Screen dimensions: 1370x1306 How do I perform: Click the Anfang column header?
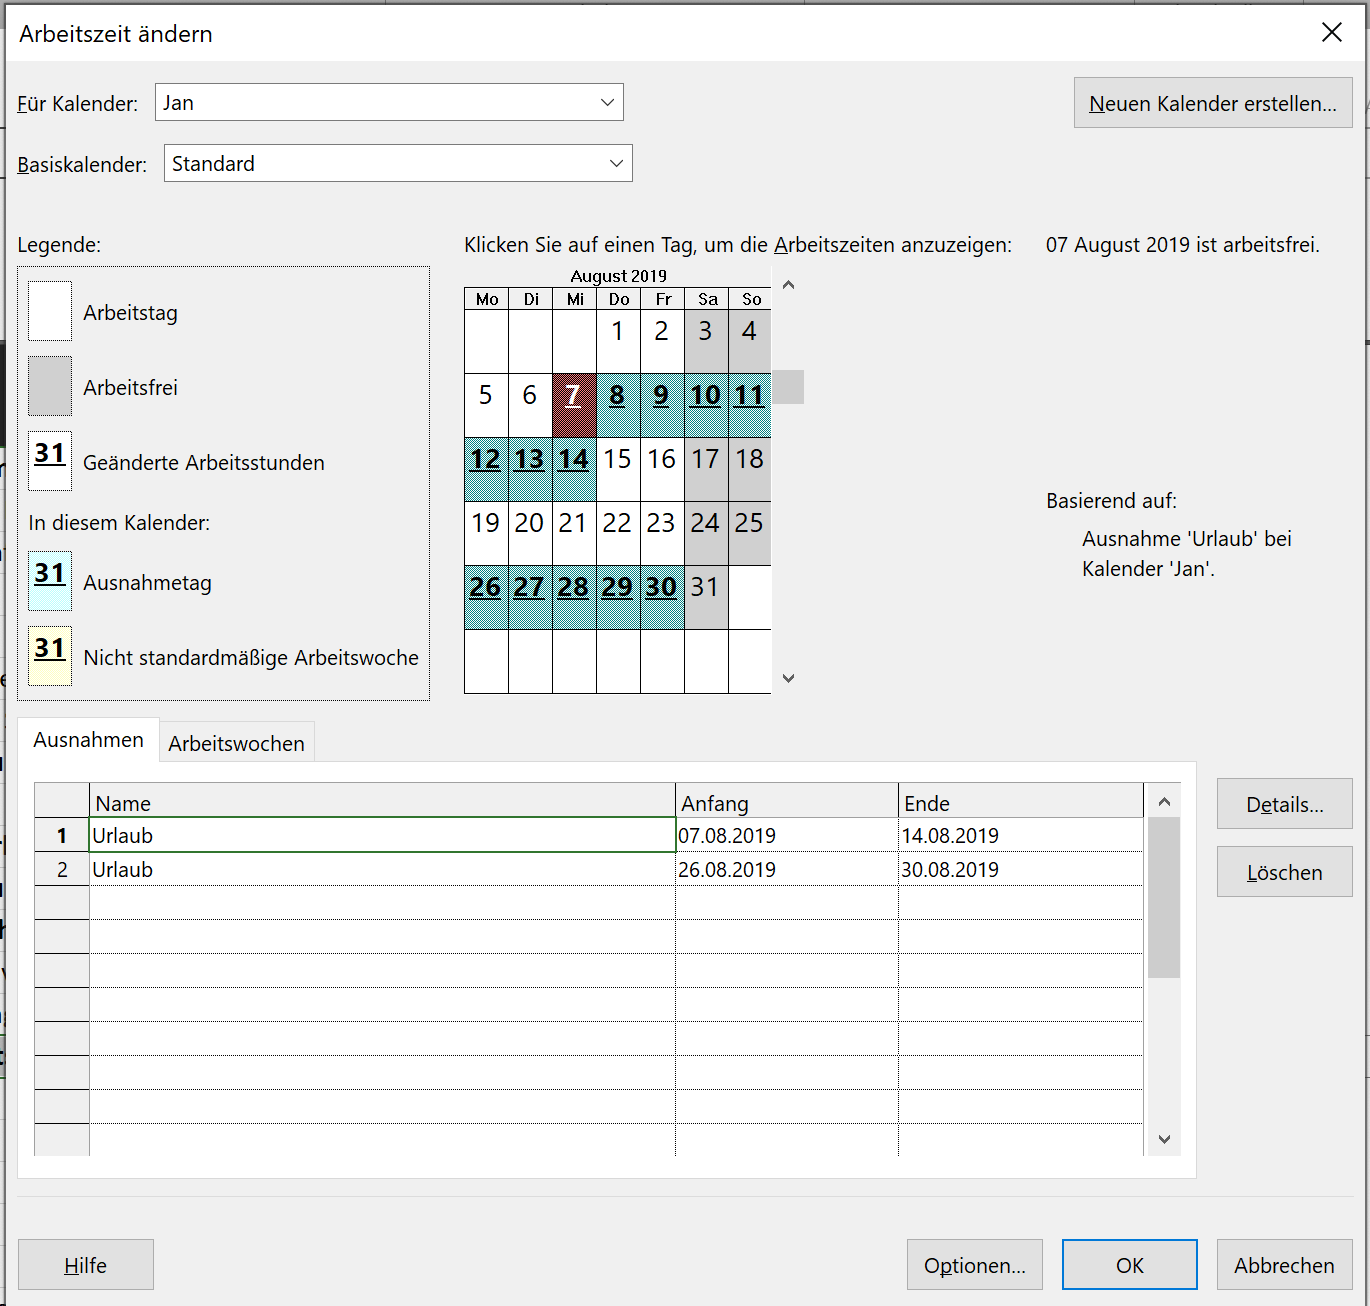click(x=787, y=802)
